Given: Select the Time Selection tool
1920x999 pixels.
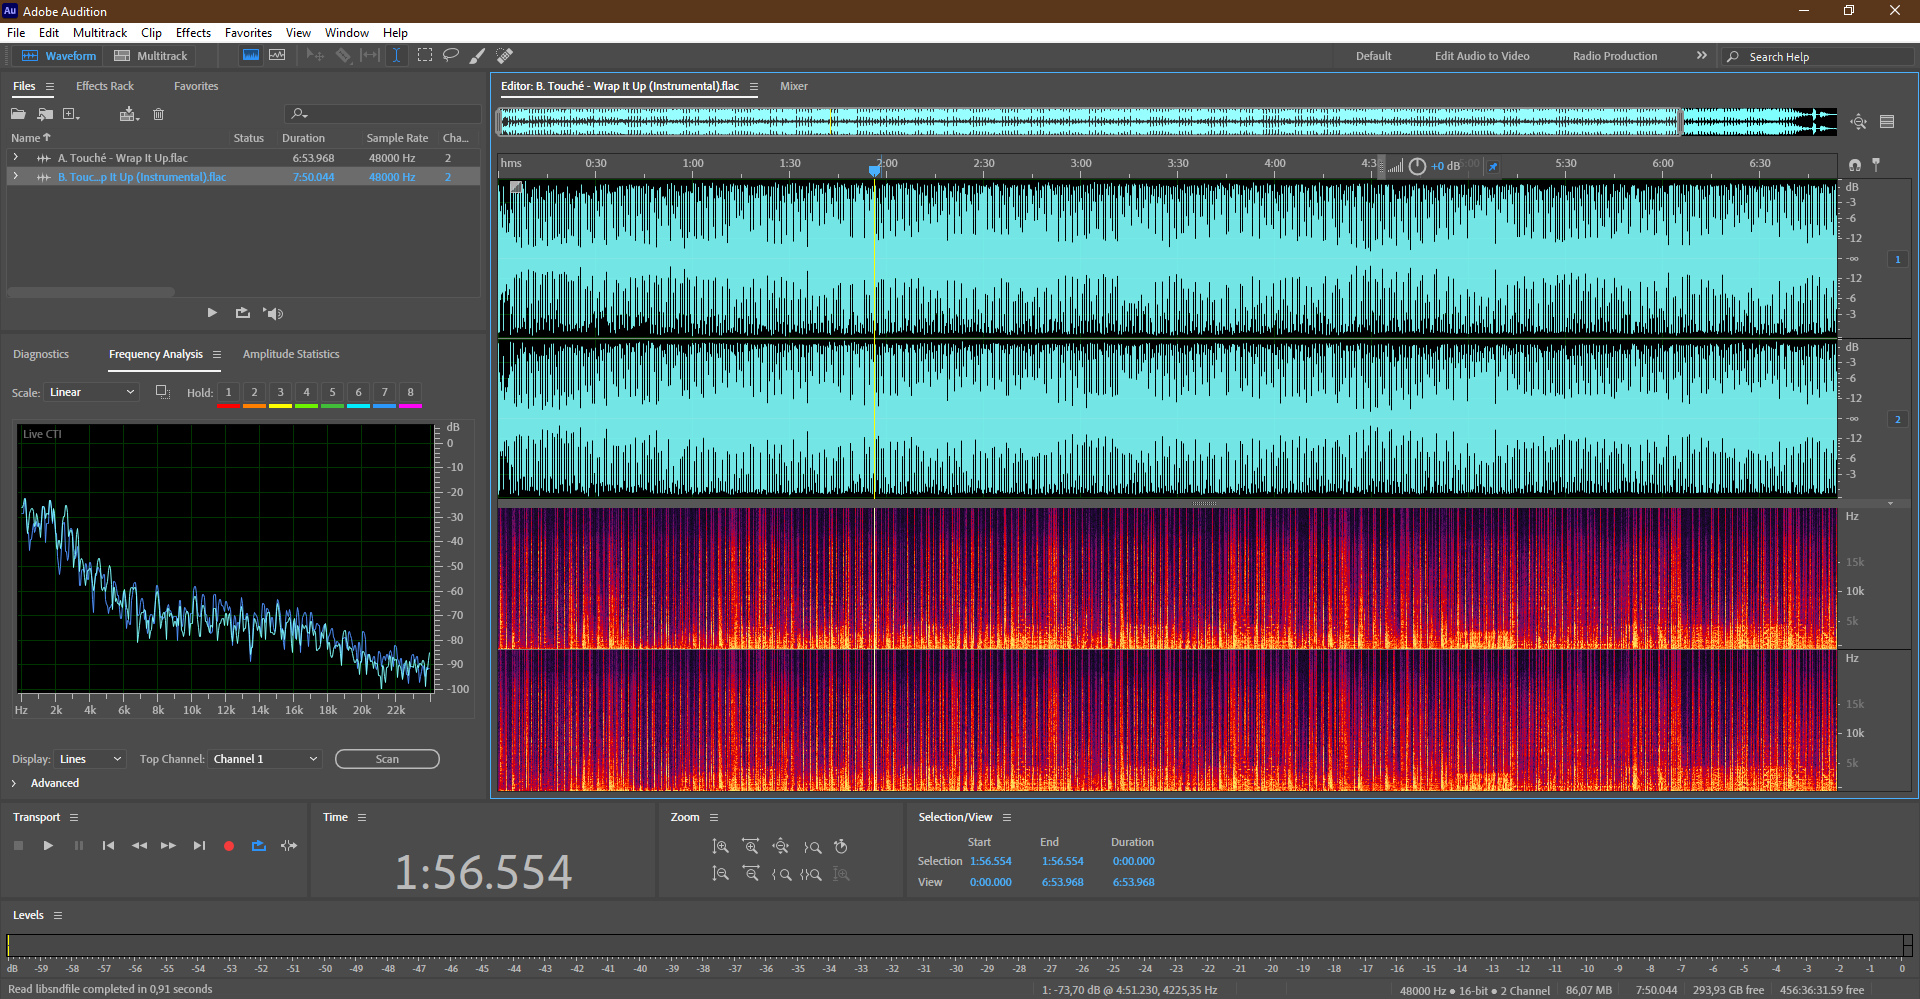Looking at the screenshot, I should click(397, 56).
